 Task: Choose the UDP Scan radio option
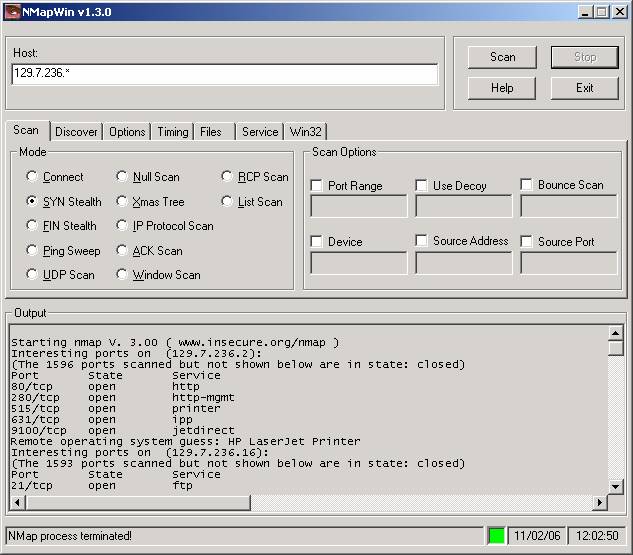pos(33,275)
